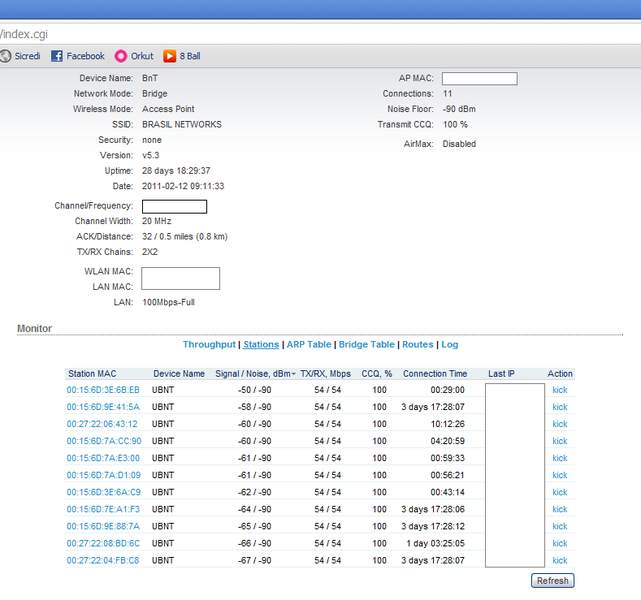Viewport: 641px width, 600px height.
Task: Open station 00:15:6D:7A:E3:00 details
Action: [103, 458]
